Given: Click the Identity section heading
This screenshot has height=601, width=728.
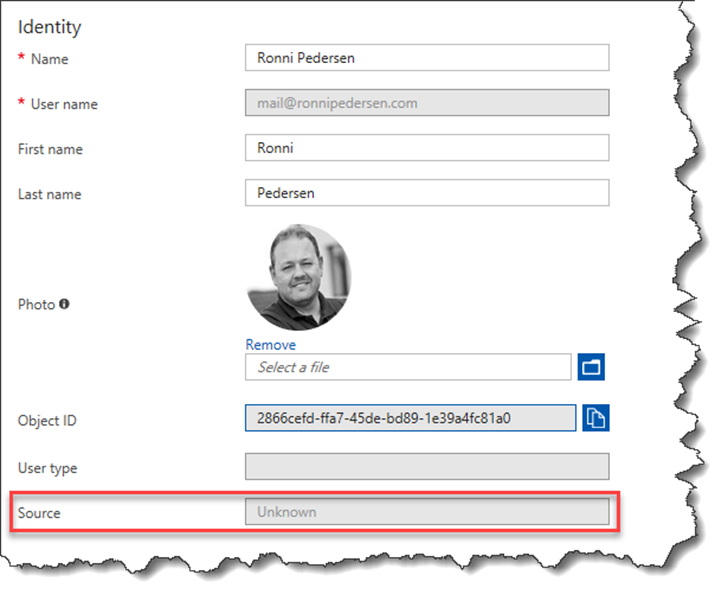Looking at the screenshot, I should pos(49,27).
